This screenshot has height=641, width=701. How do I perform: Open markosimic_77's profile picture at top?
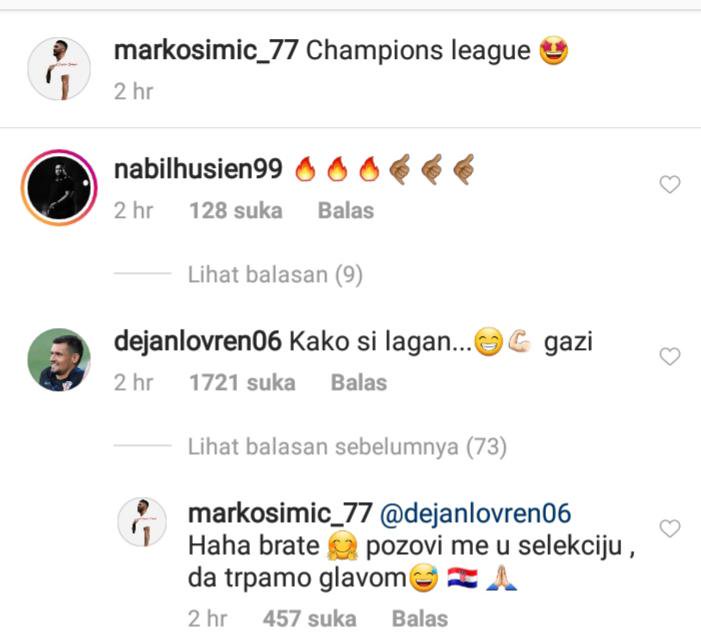[59, 69]
